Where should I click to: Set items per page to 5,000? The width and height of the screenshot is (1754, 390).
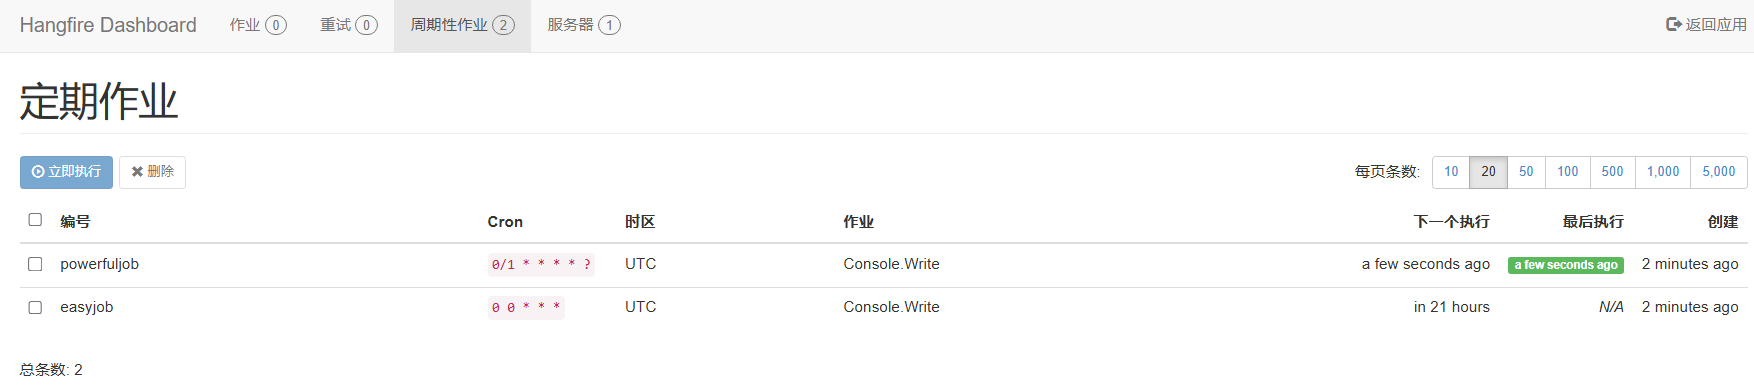coord(1719,172)
